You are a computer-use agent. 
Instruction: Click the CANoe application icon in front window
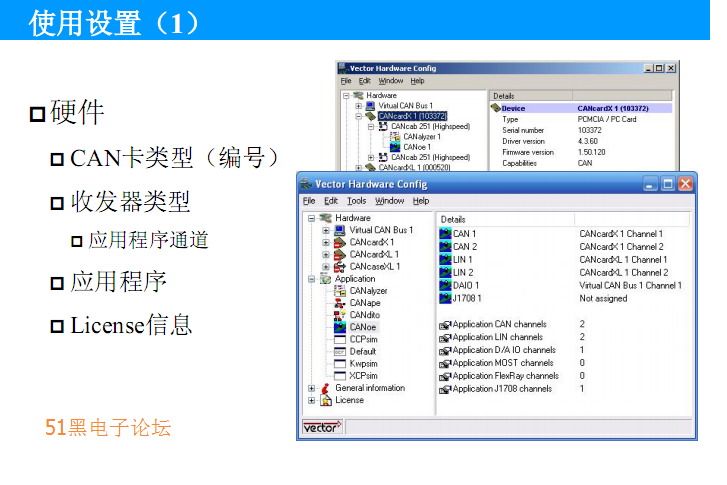point(340,327)
